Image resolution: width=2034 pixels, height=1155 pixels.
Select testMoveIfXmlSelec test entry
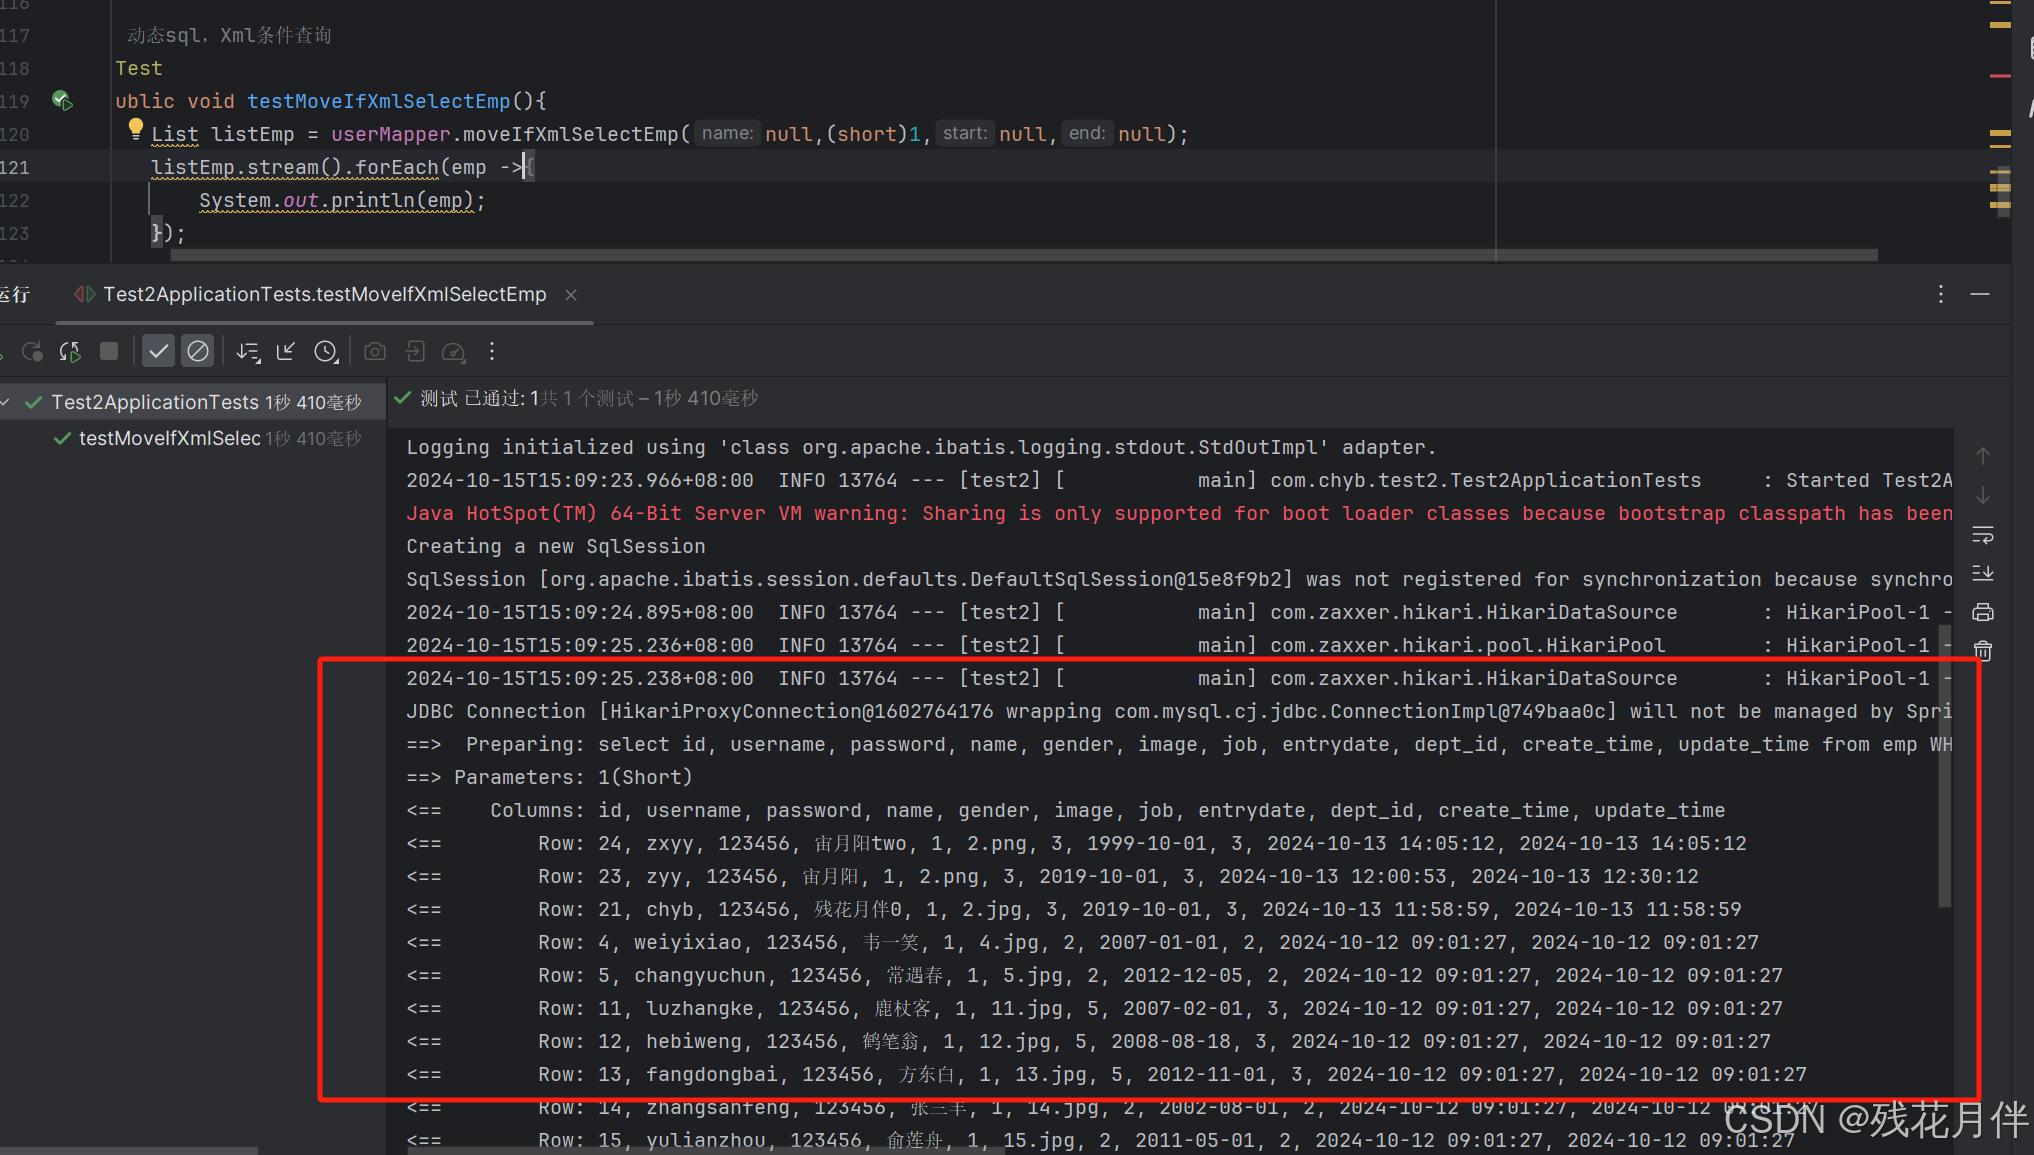click(x=169, y=439)
